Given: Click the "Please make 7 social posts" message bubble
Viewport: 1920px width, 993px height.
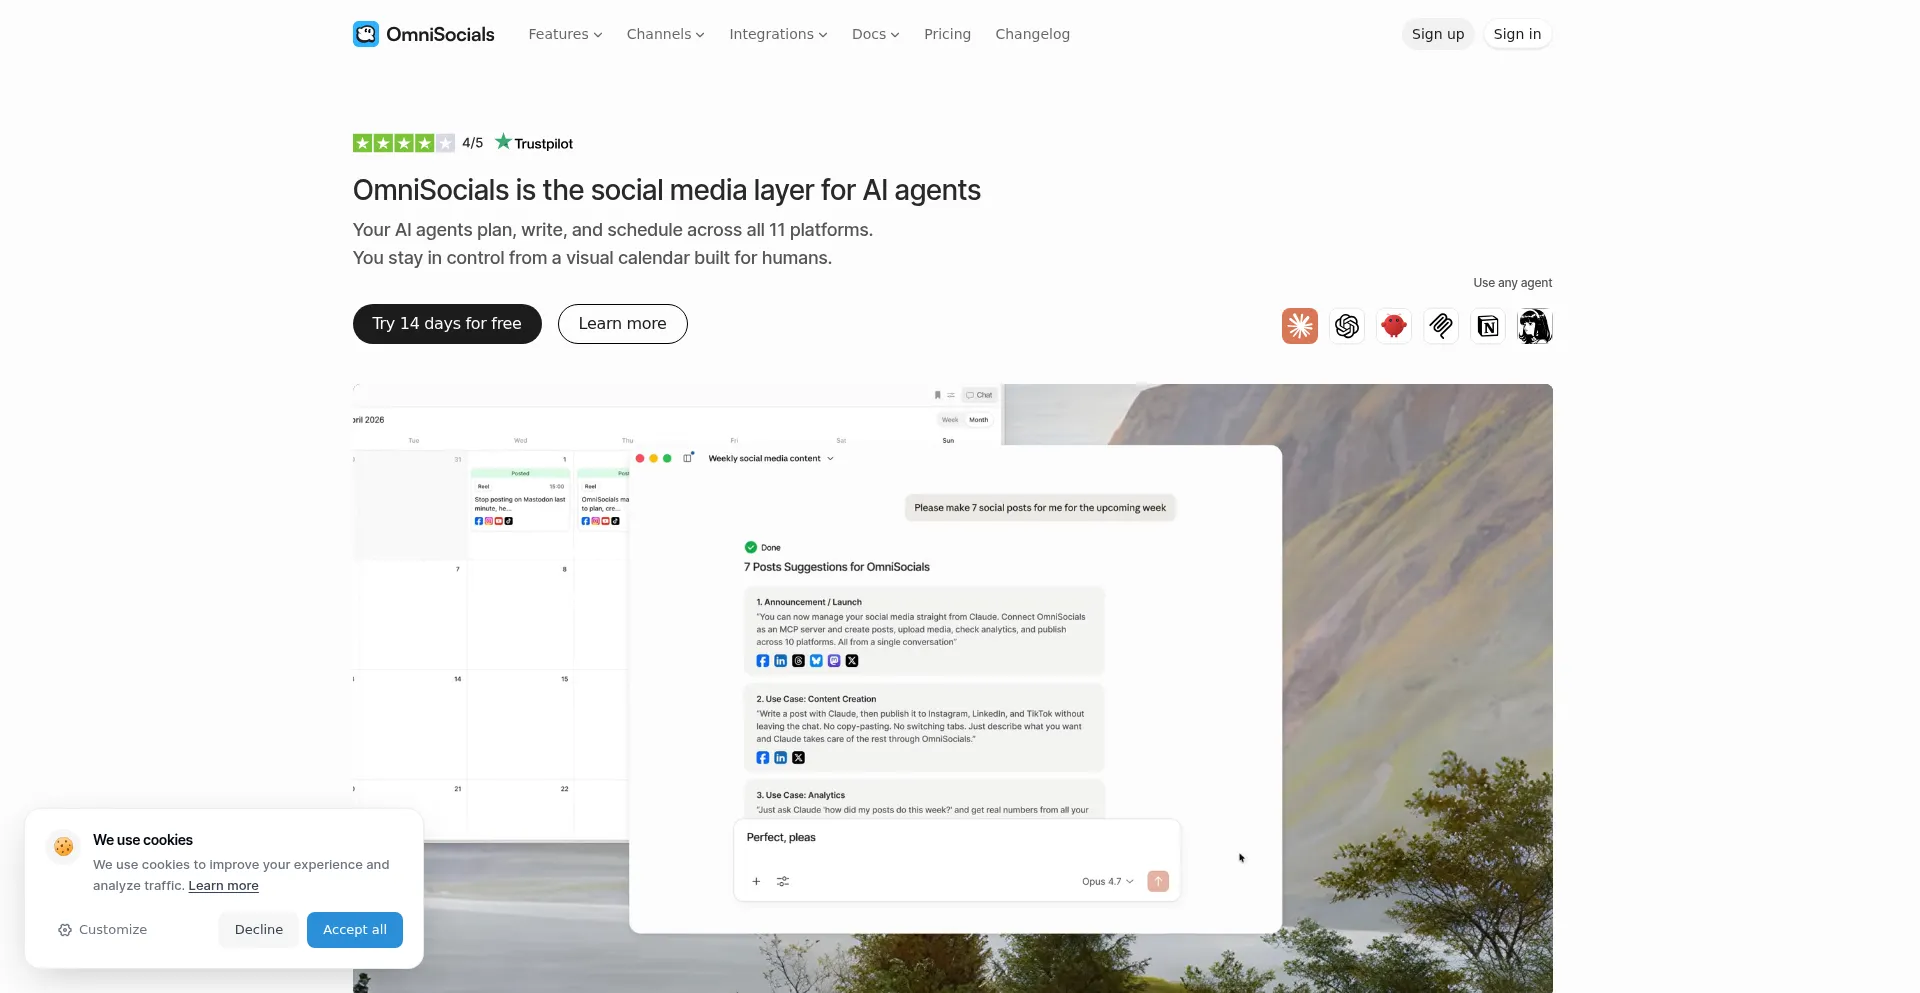Looking at the screenshot, I should point(1040,508).
